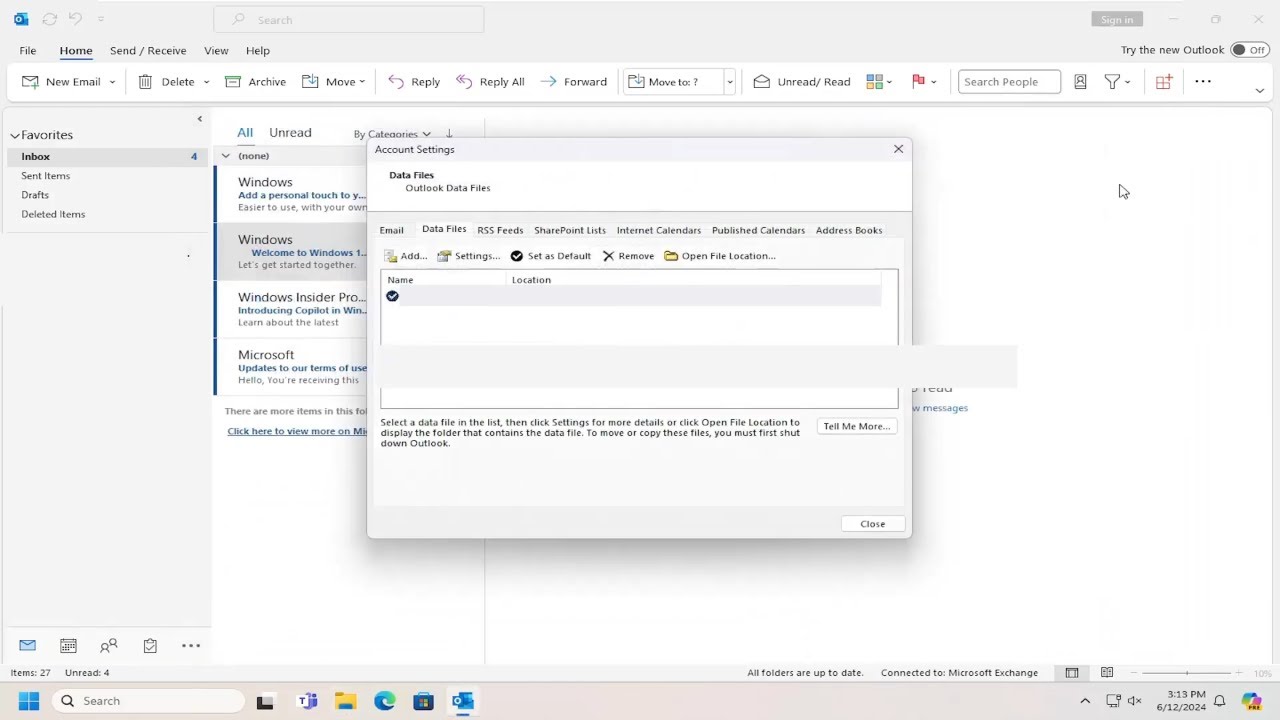The width and height of the screenshot is (1280, 720).
Task: Click the Get Add-ins icon in the ribbon
Action: [1163, 82]
